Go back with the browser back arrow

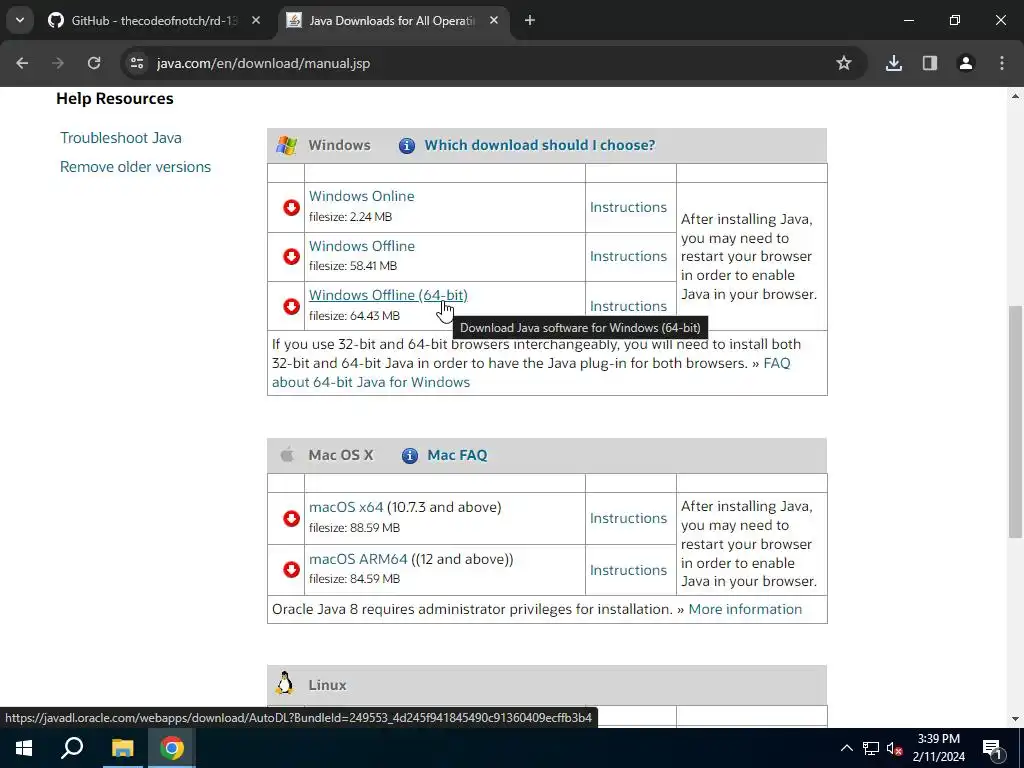[x=22, y=63]
